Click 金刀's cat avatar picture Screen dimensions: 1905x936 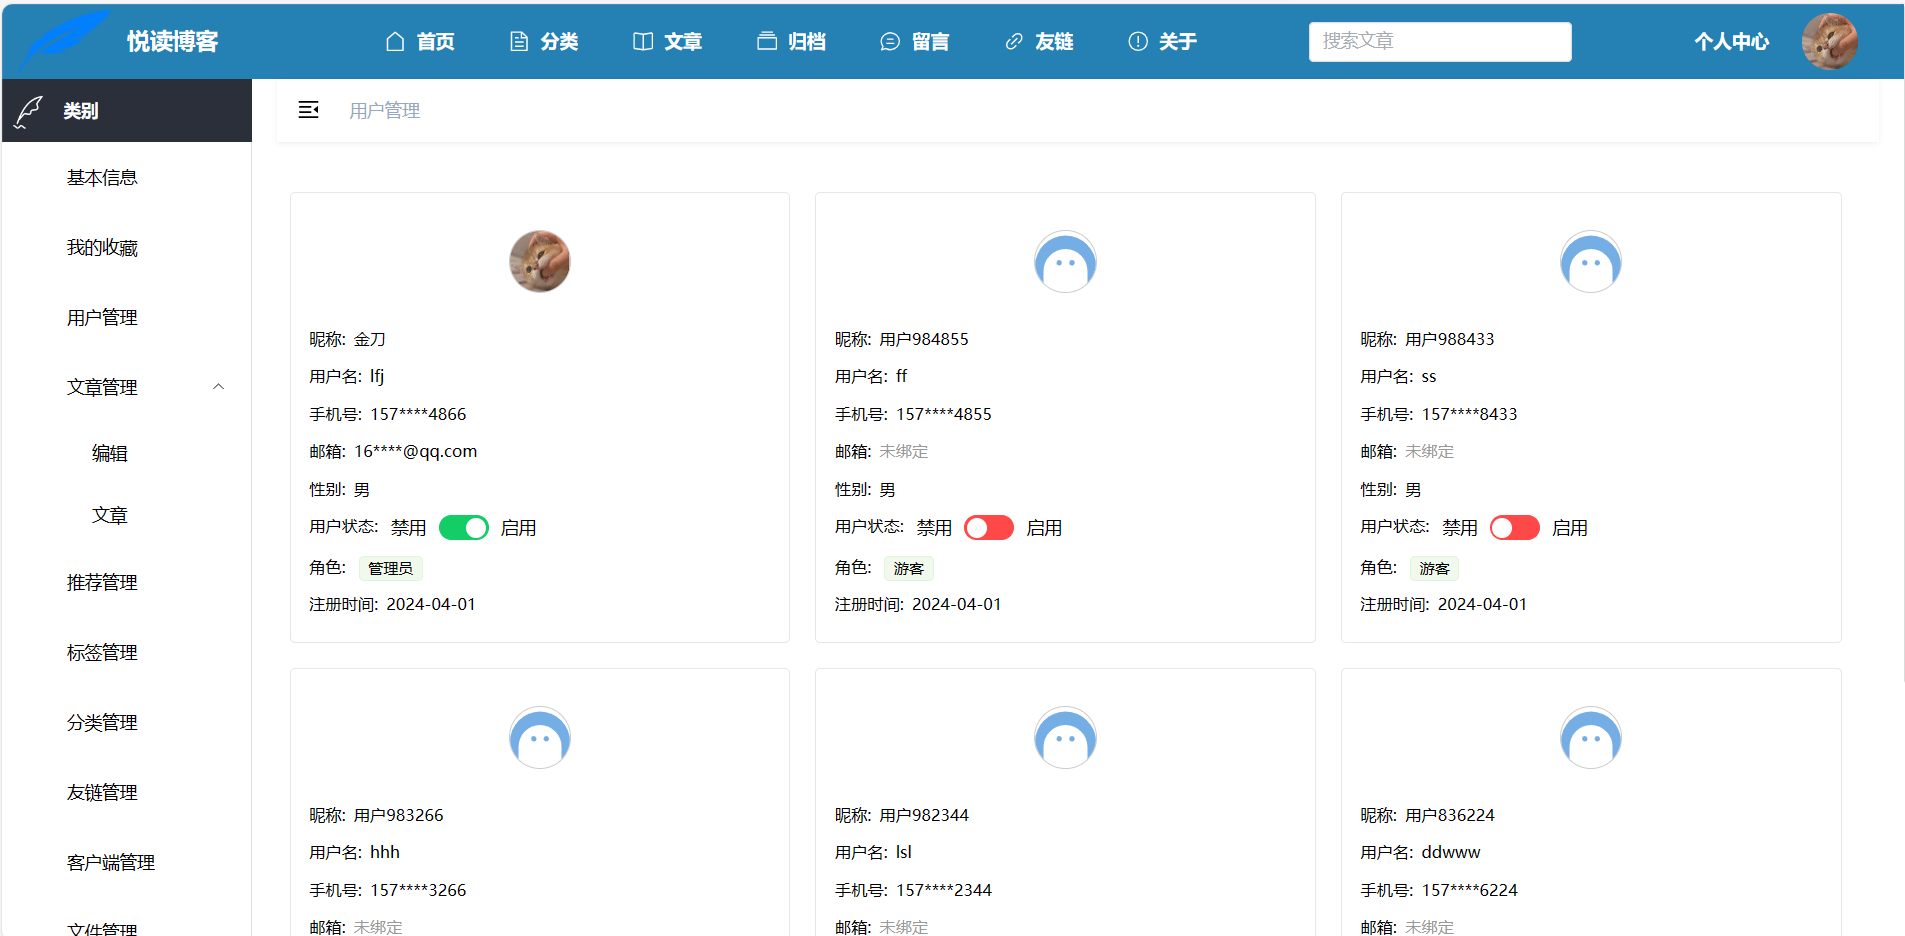tap(540, 261)
